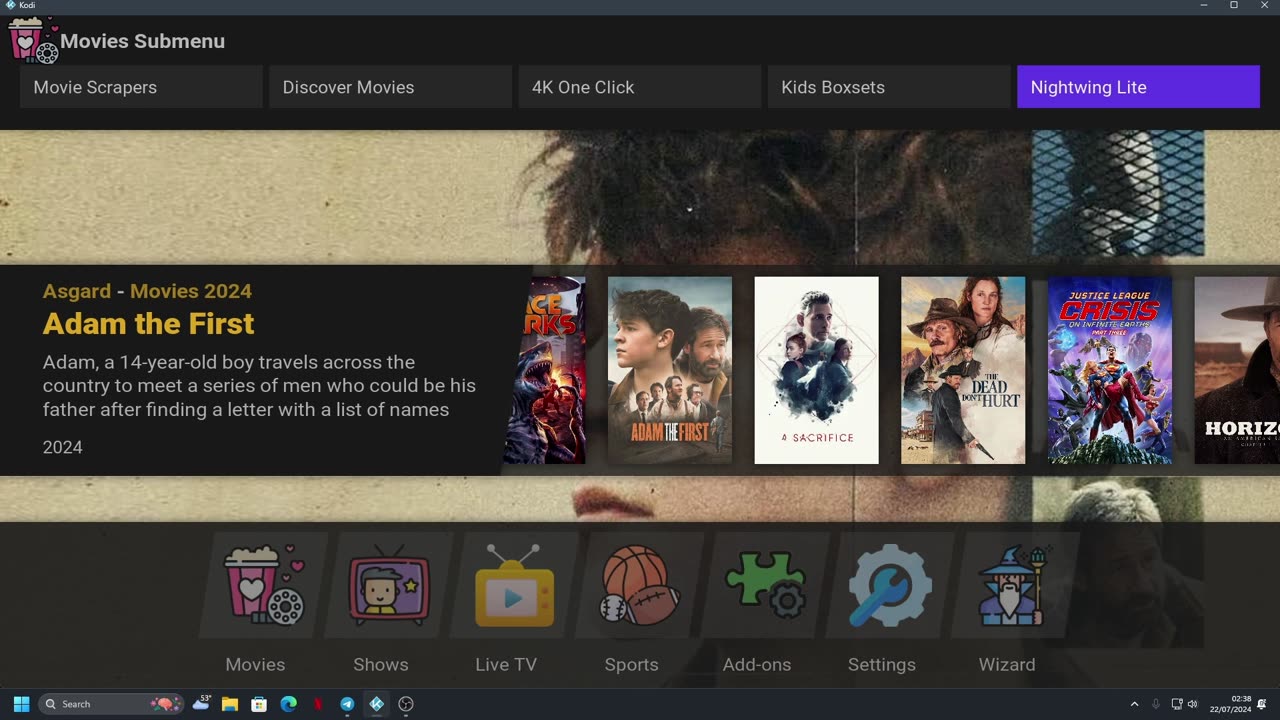Image resolution: width=1280 pixels, height=720 pixels.
Task: Open the Settings gear-wrench icon
Action: click(890, 584)
